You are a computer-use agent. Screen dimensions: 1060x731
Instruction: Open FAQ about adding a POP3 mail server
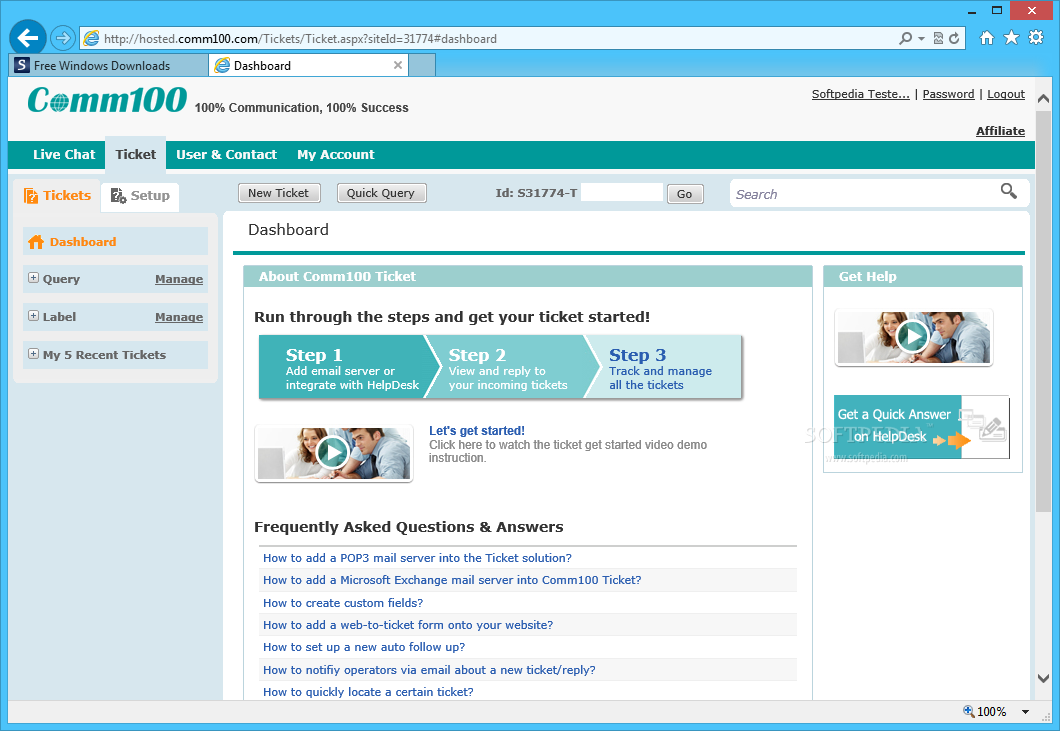coord(417,558)
